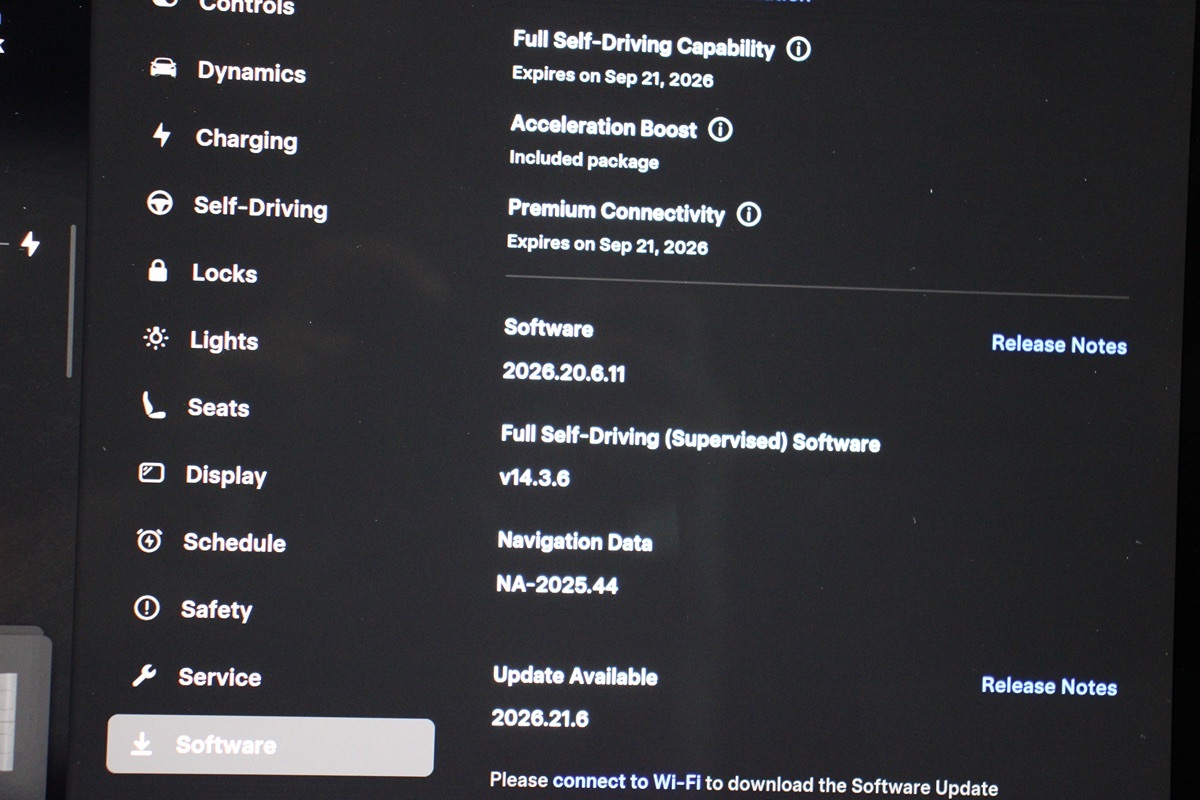This screenshot has width=1200, height=800.
Task: Click the Acceleration Boost label
Action: click(x=604, y=126)
